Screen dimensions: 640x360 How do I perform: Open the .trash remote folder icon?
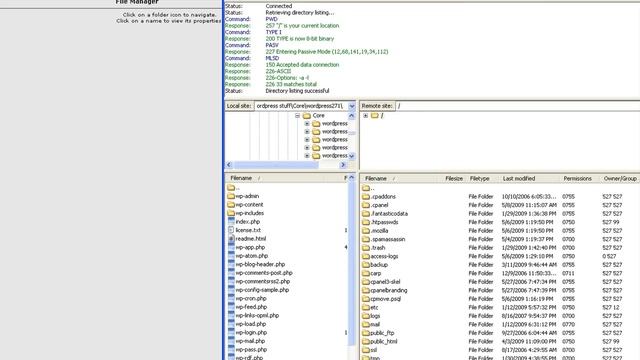point(366,248)
